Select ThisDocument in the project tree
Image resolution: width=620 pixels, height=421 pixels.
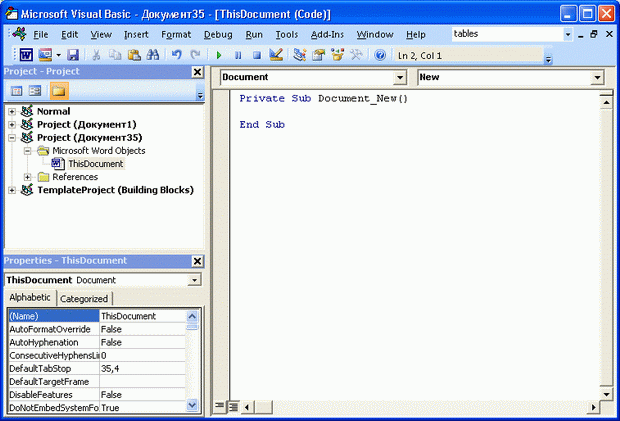96,164
